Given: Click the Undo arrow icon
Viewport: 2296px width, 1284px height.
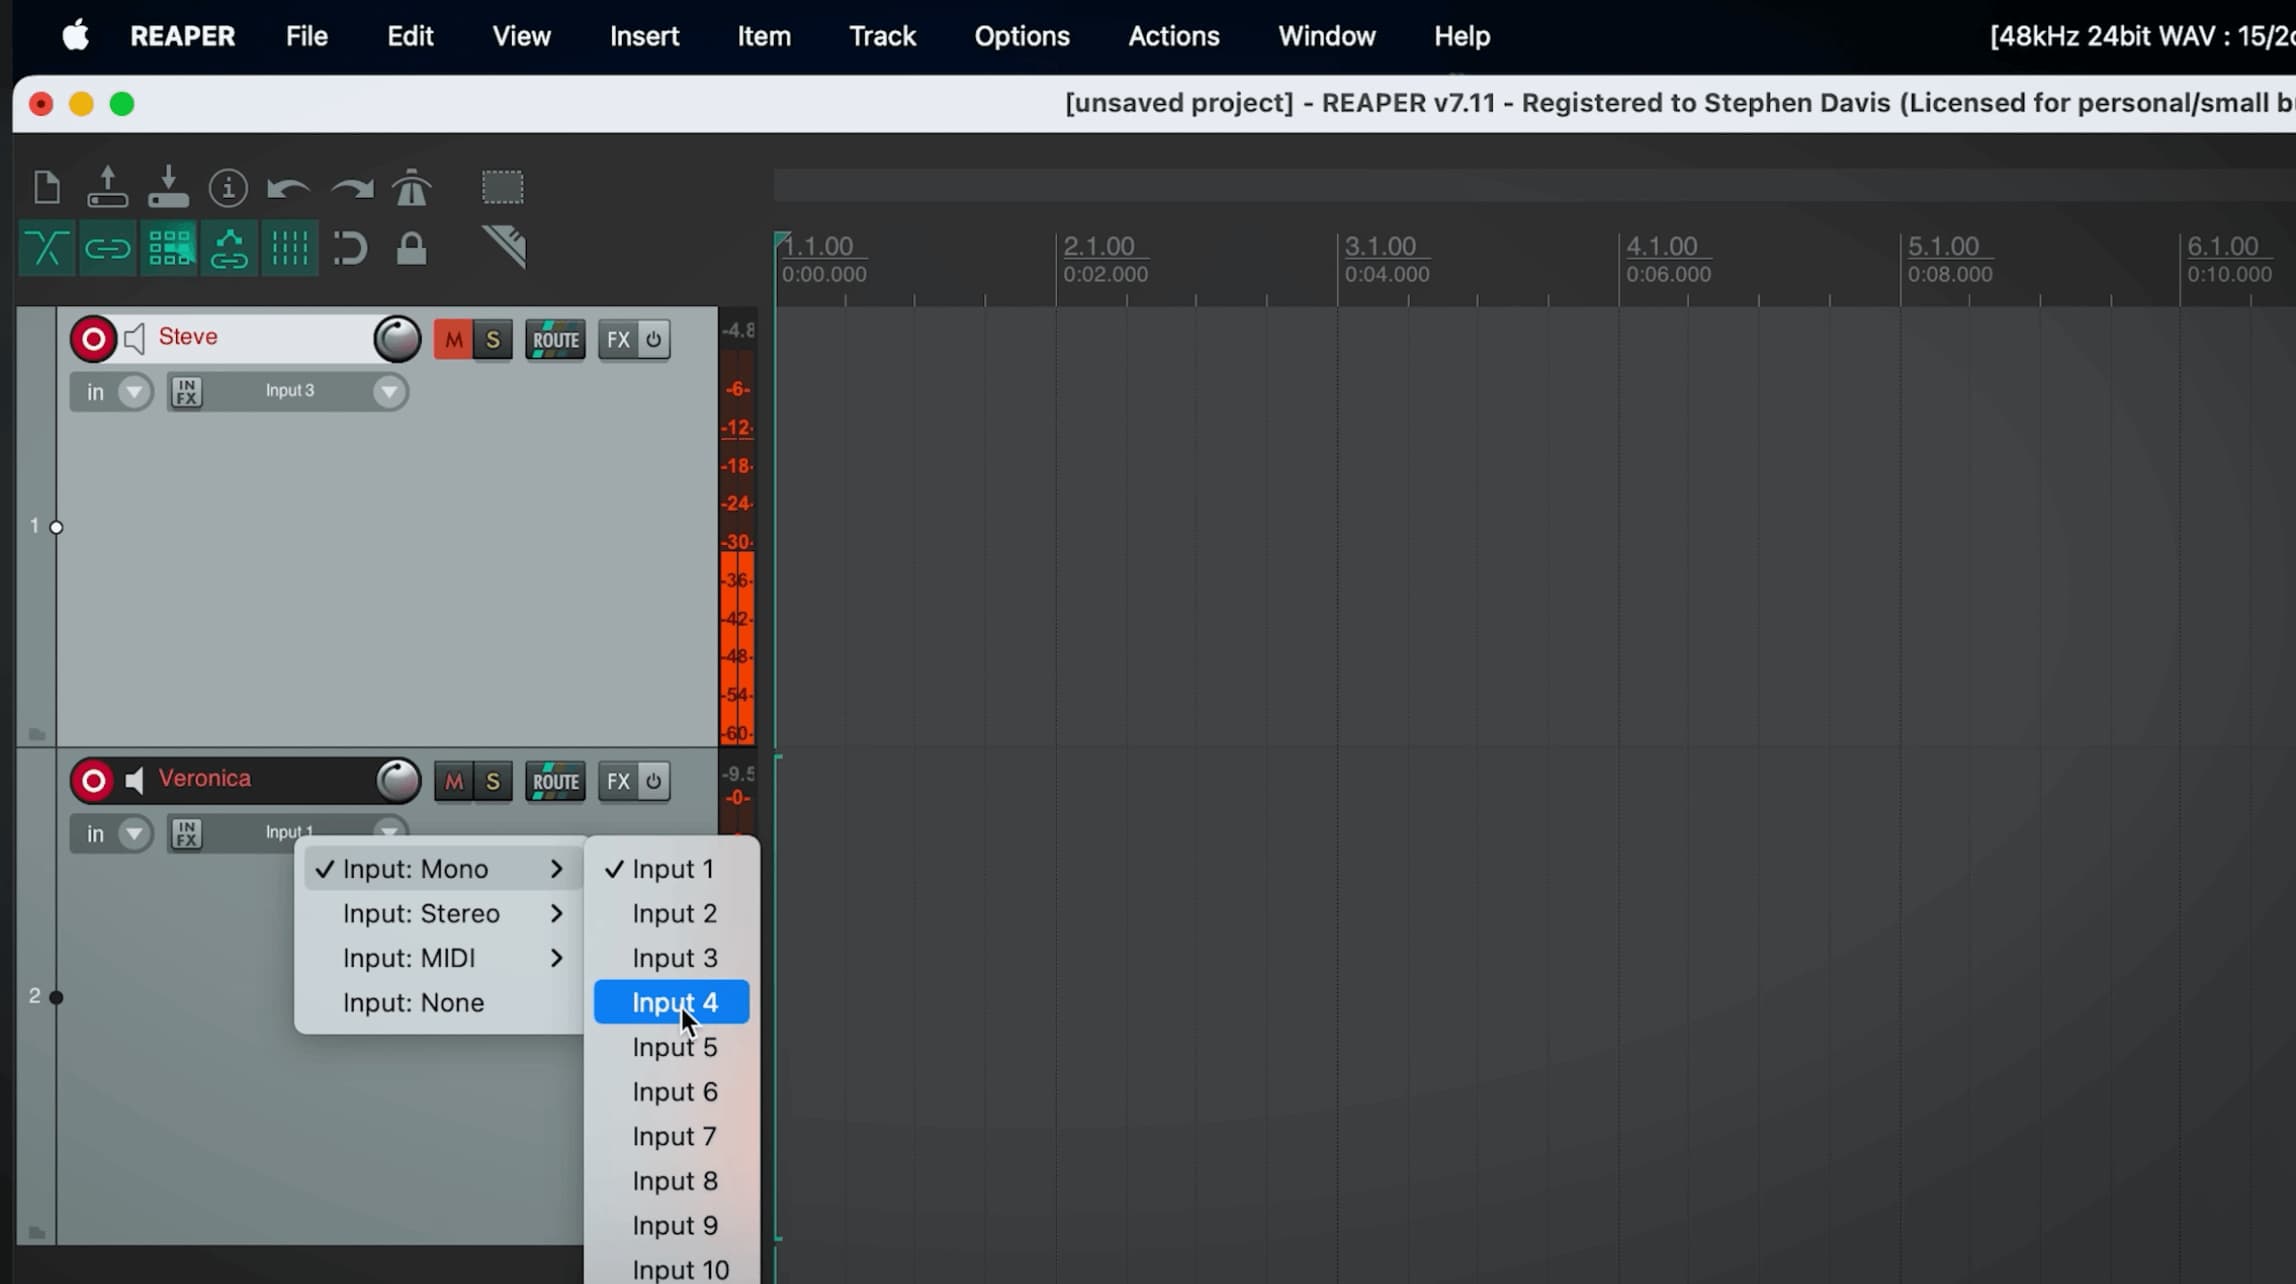Looking at the screenshot, I should tap(288, 188).
